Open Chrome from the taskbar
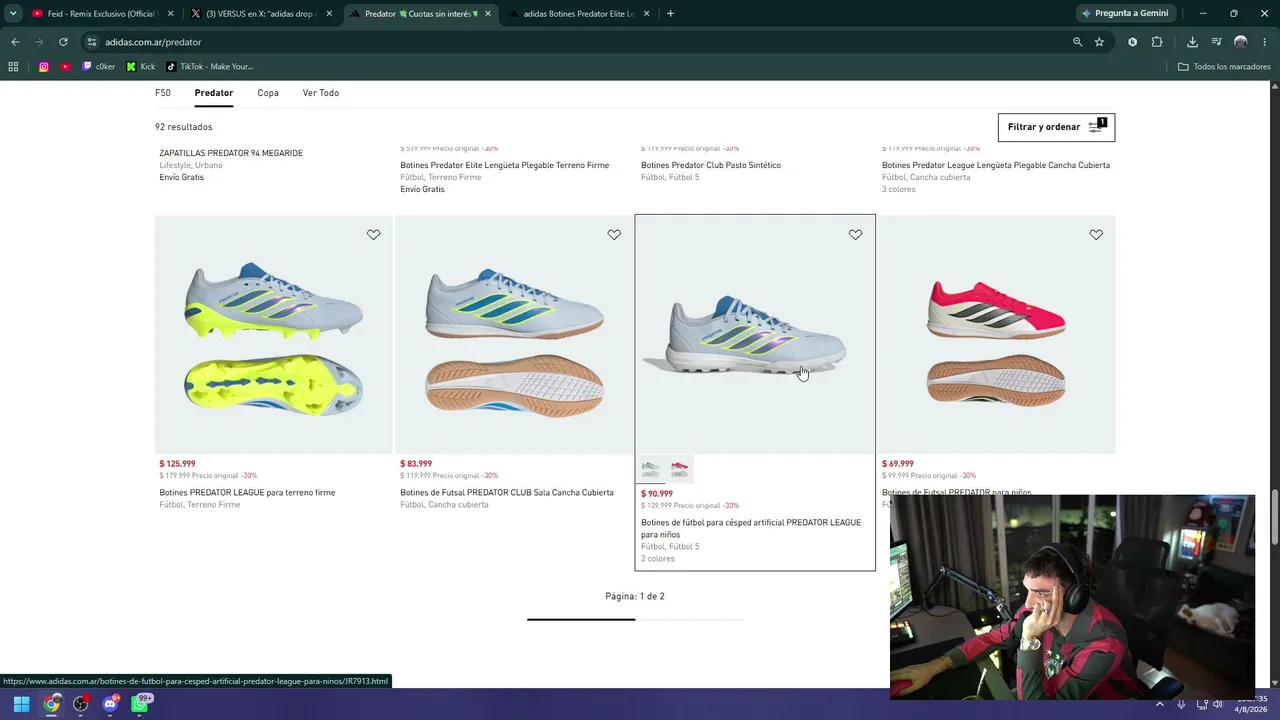Viewport: 1280px width, 720px height. (x=51, y=704)
